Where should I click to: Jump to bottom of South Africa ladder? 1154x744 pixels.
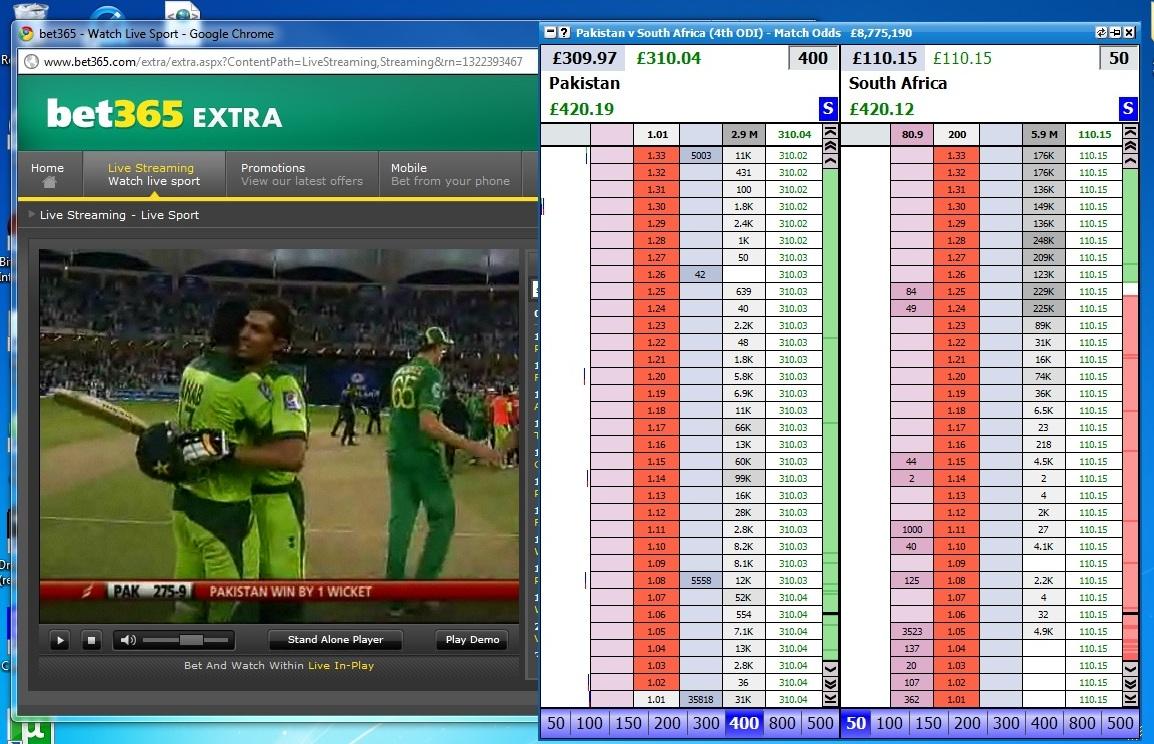pos(1130,699)
